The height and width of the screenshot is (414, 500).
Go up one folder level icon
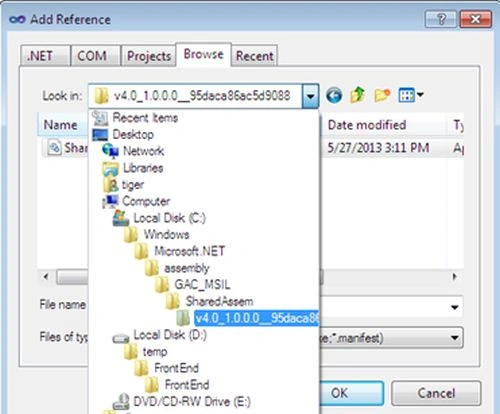pyautogui.click(x=357, y=95)
